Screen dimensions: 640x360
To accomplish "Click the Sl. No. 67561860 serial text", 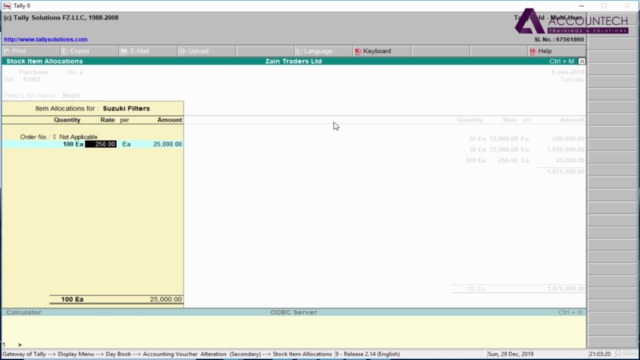I will (559, 40).
